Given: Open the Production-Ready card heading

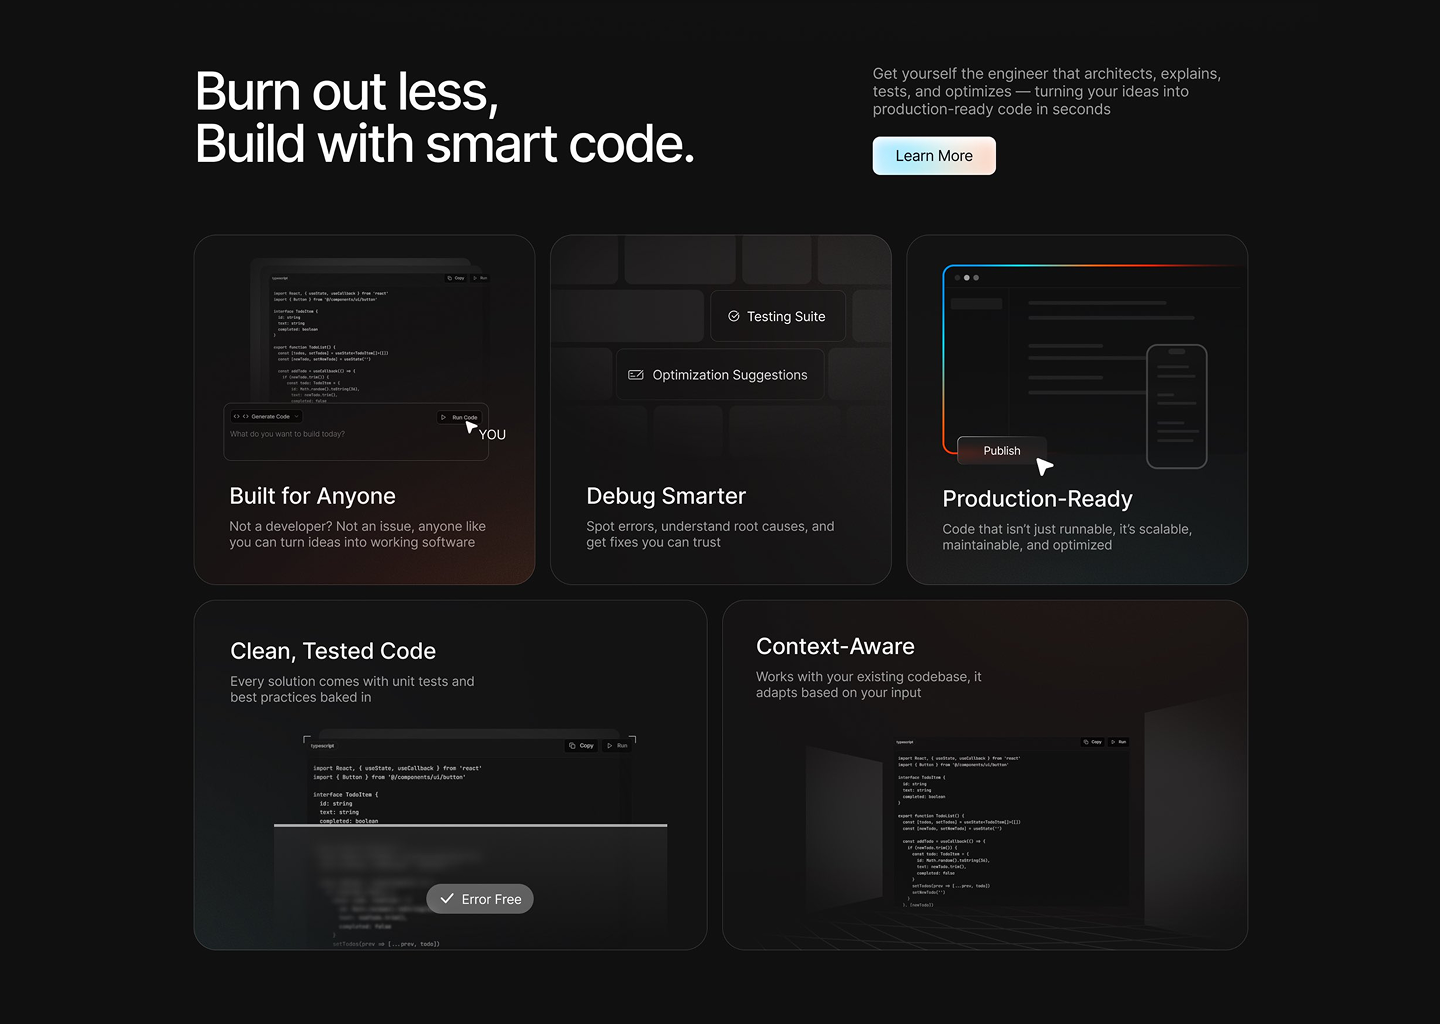Looking at the screenshot, I should click(1037, 499).
